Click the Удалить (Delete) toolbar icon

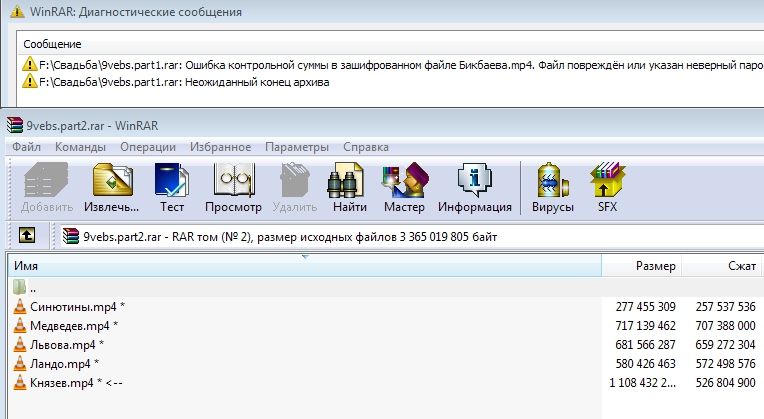click(x=295, y=180)
